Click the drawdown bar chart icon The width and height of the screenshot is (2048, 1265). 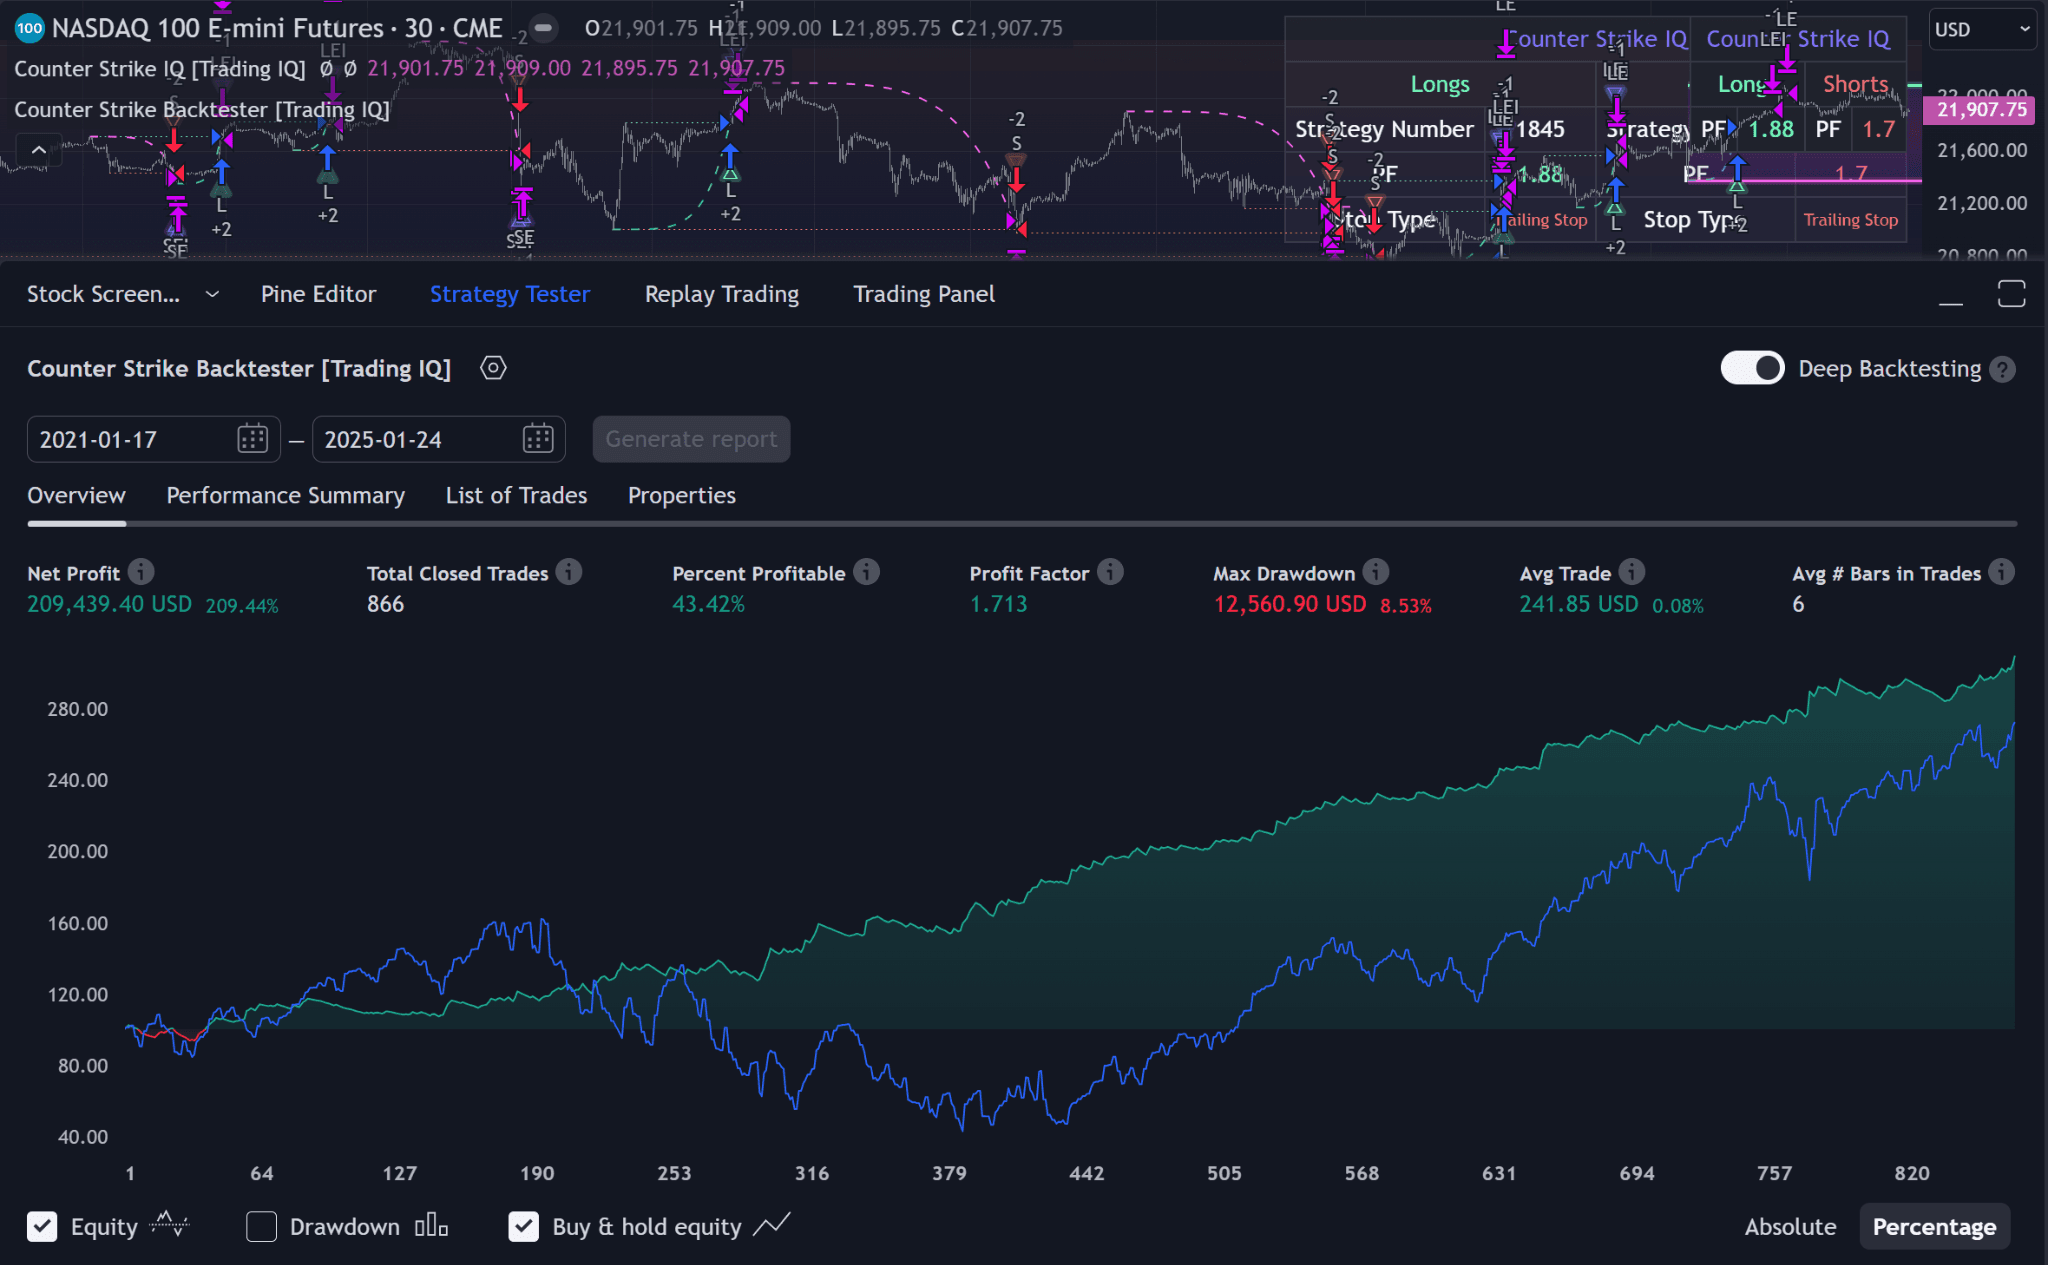(x=431, y=1225)
